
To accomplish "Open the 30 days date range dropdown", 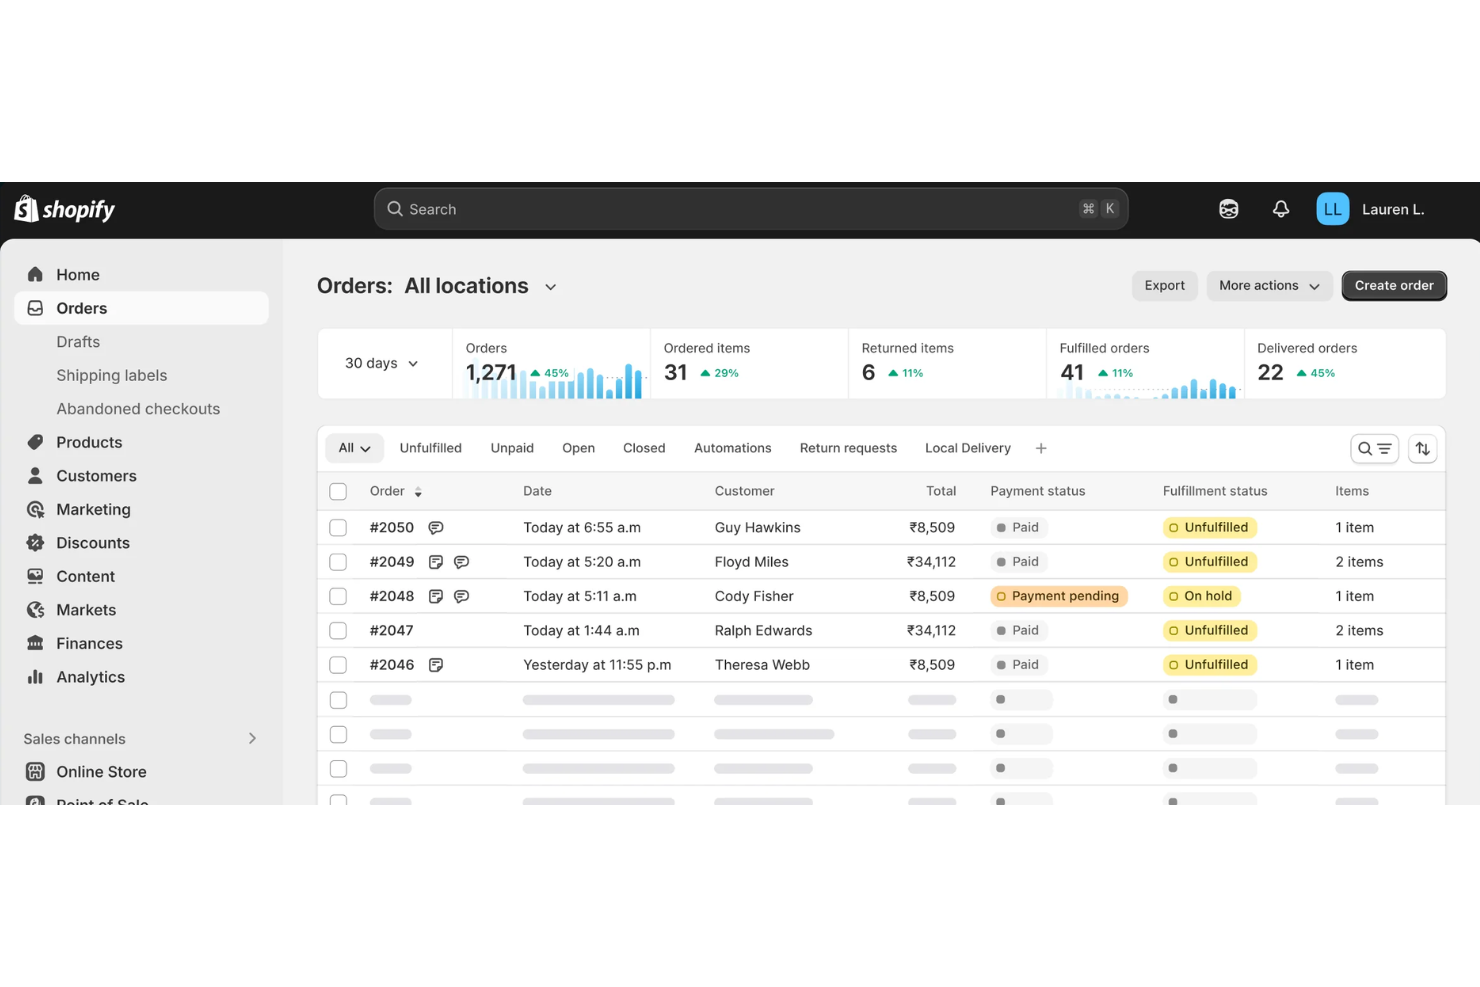I will pyautogui.click(x=380, y=363).
